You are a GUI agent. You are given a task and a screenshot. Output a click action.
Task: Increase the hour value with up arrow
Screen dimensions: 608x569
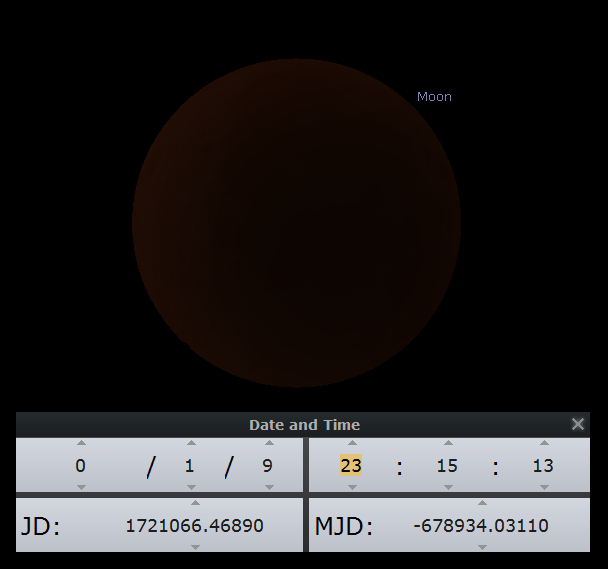pyautogui.click(x=352, y=443)
